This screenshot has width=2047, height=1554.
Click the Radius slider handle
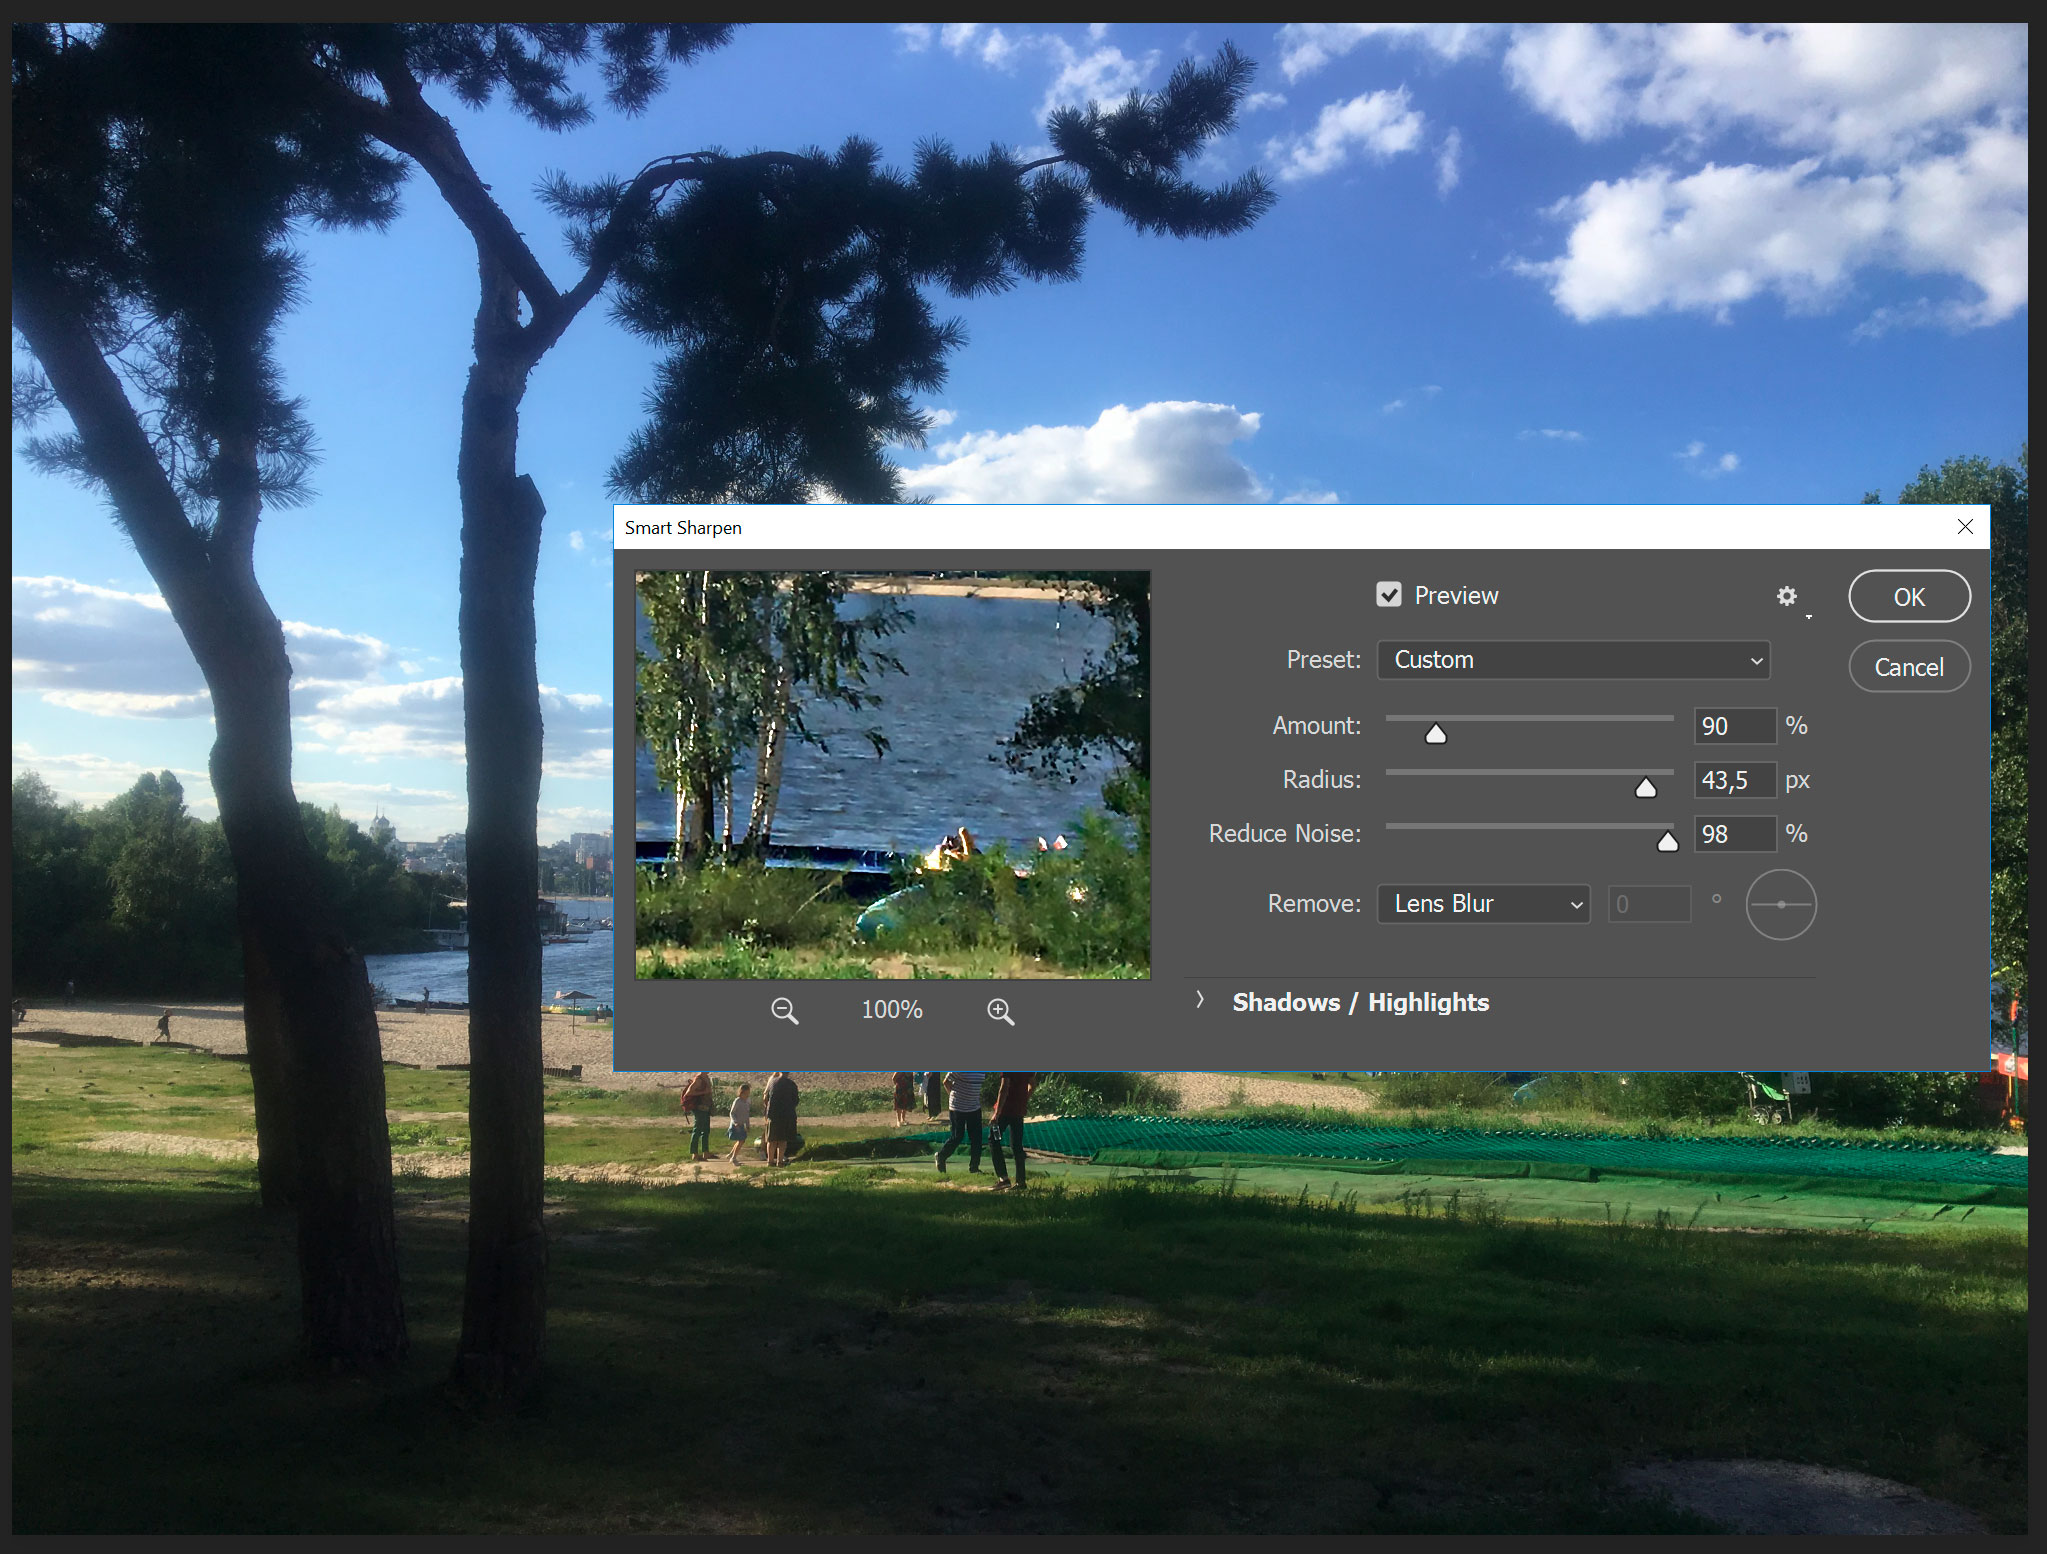(1645, 789)
